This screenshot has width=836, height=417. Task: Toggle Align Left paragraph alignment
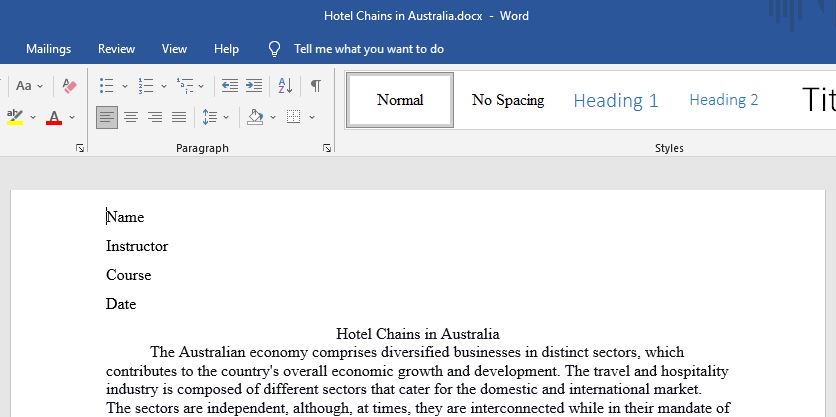(x=107, y=117)
